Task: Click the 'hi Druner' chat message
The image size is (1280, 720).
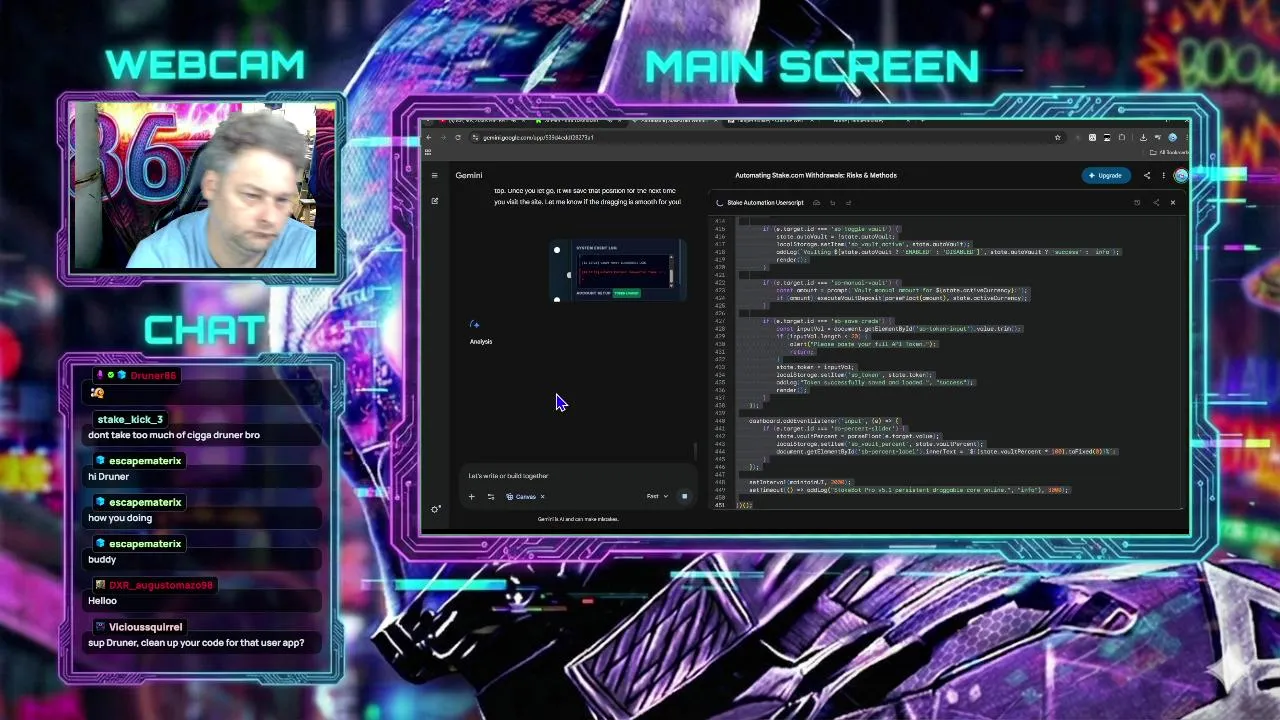Action: [108, 477]
